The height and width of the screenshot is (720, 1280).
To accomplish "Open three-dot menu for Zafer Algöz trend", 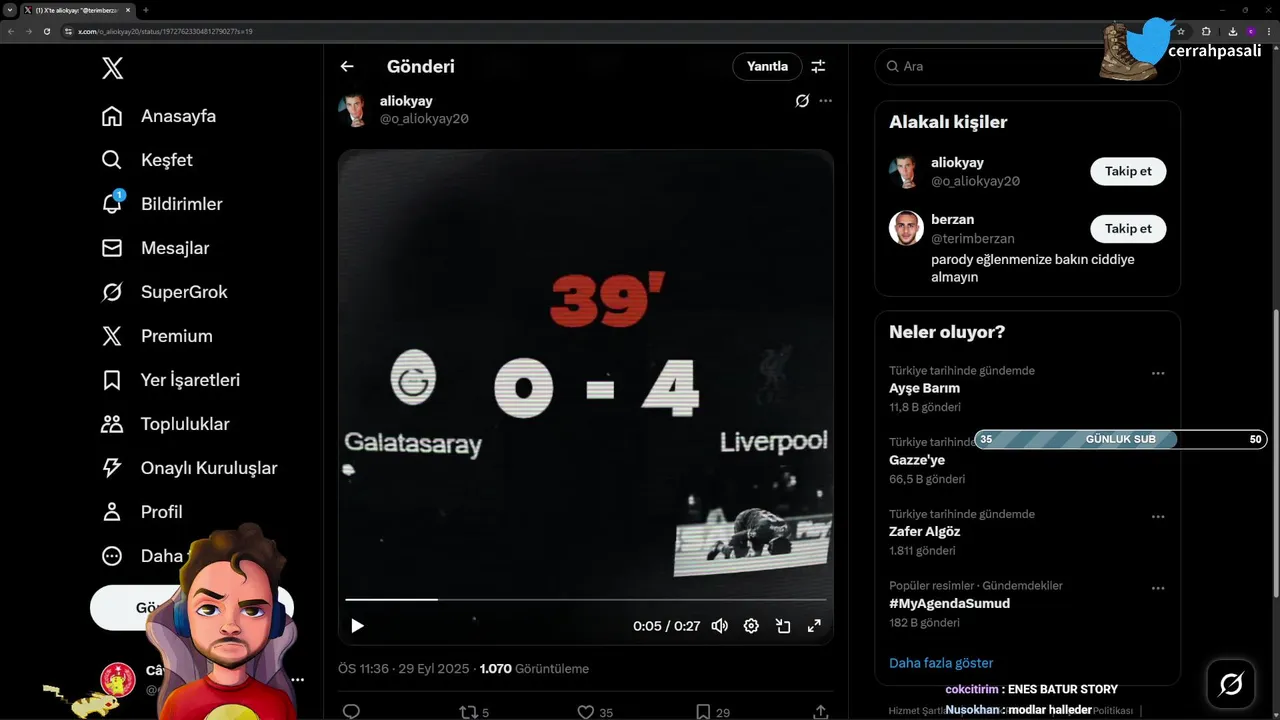I will pyautogui.click(x=1158, y=517).
